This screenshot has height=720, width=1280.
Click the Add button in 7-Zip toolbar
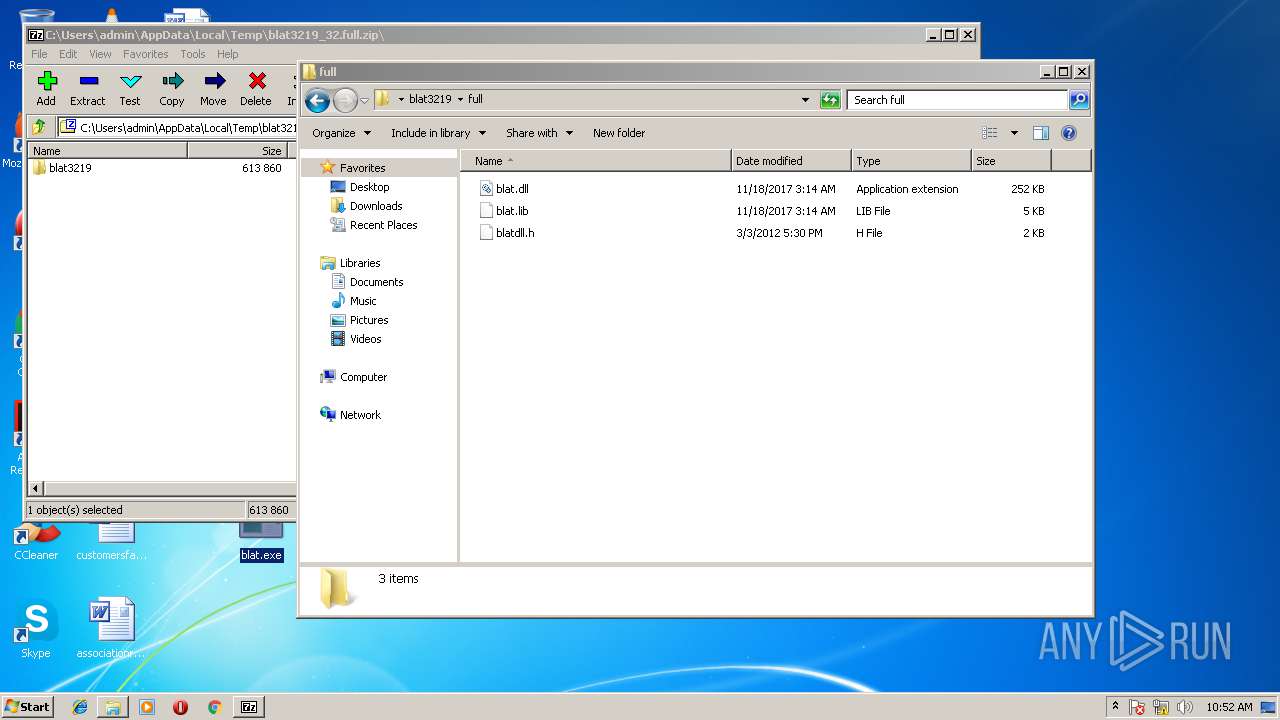[x=46, y=89]
